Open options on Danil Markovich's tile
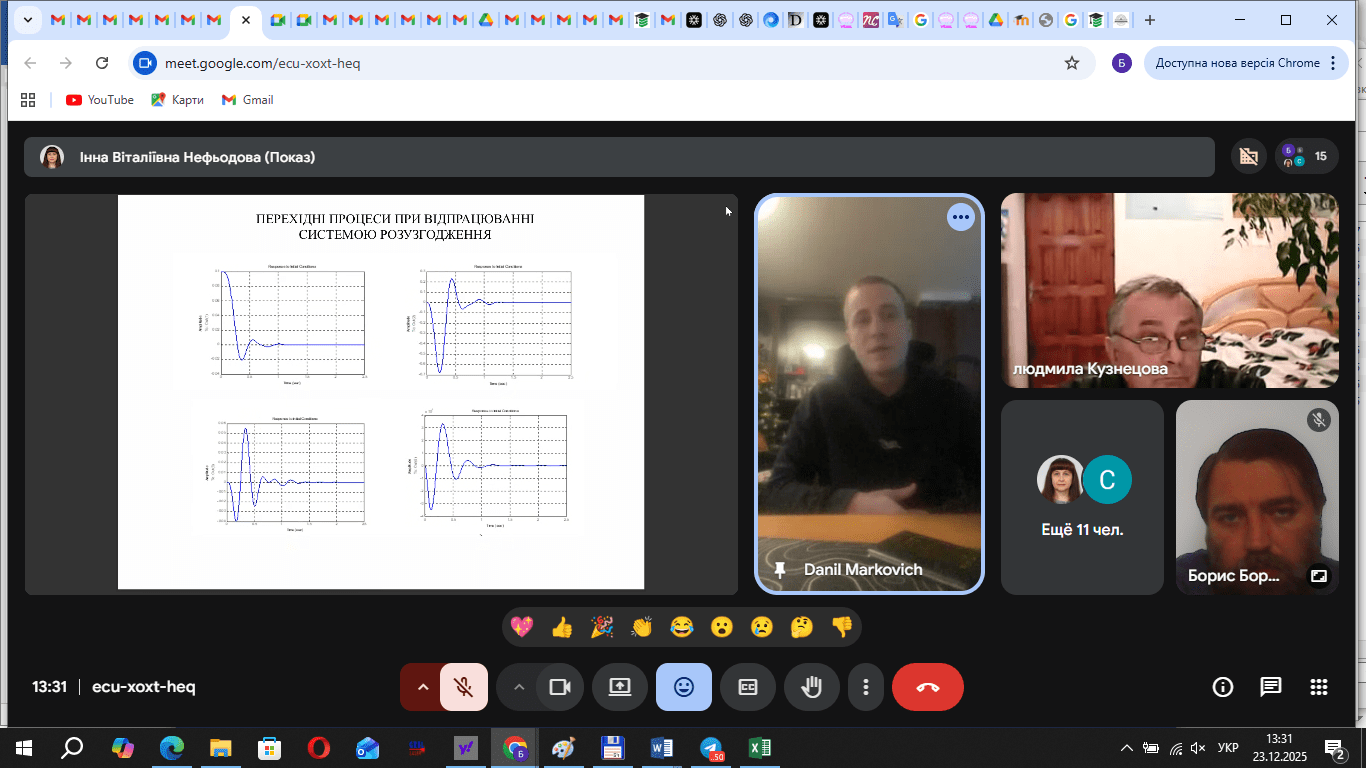The image size is (1366, 768). click(x=960, y=217)
